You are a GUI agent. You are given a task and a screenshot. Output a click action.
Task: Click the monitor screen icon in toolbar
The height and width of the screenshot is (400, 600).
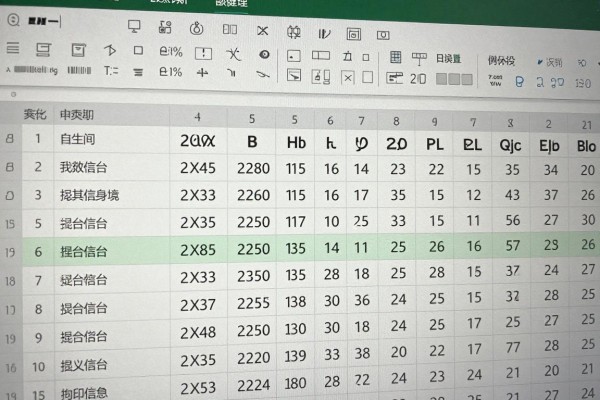134,26
